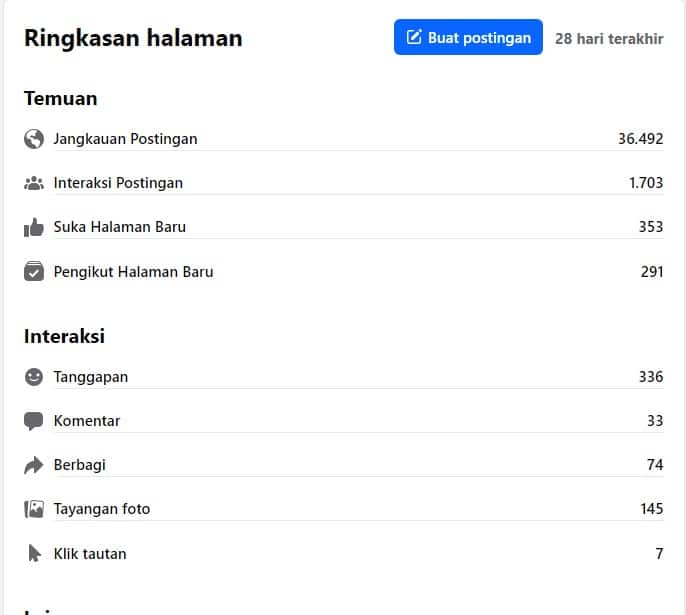Click the reactions value 336
Image resolution: width=686 pixels, height=615 pixels.
pos(651,377)
